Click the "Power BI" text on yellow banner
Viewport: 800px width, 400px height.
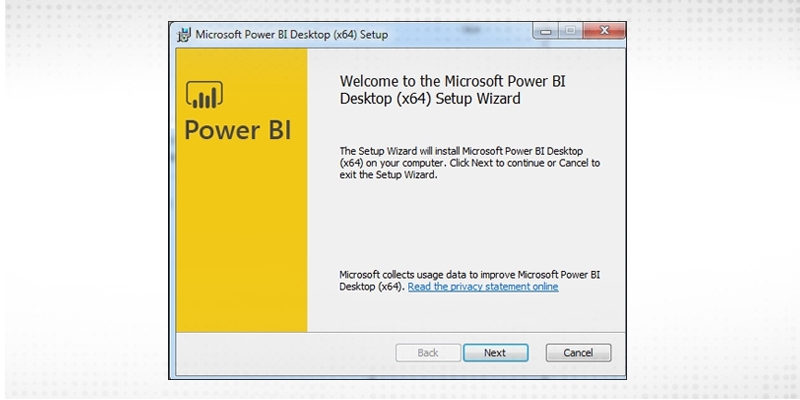click(238, 131)
